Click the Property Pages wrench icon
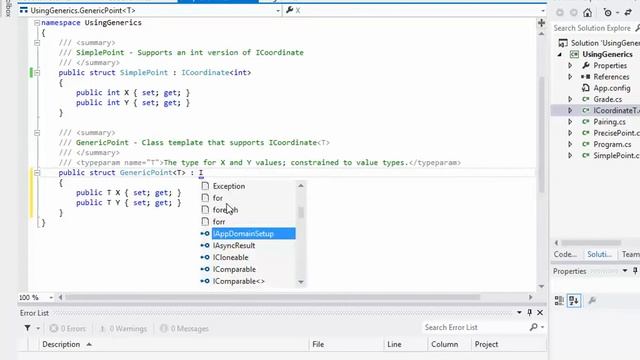The width and height of the screenshot is (640, 360). tap(592, 301)
